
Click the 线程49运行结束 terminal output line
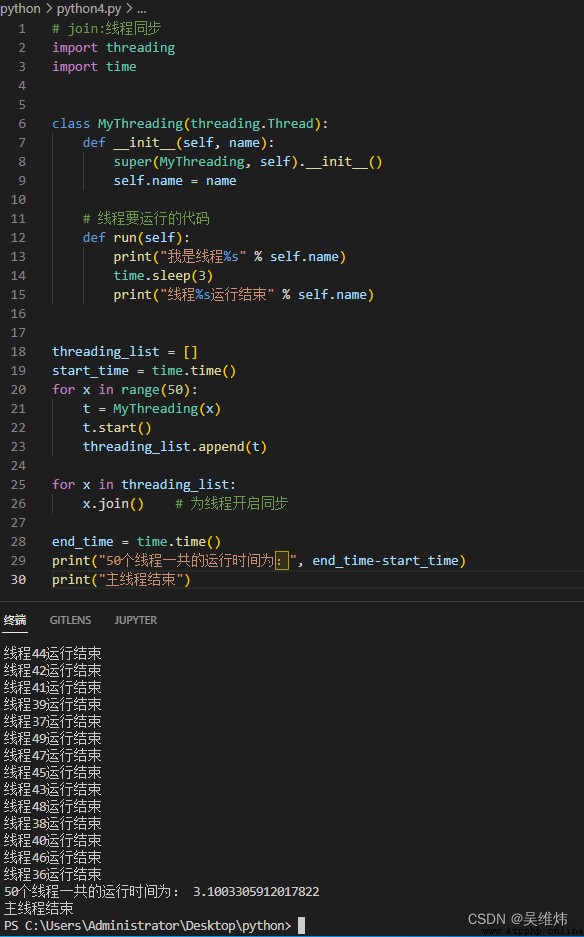[x=53, y=738]
